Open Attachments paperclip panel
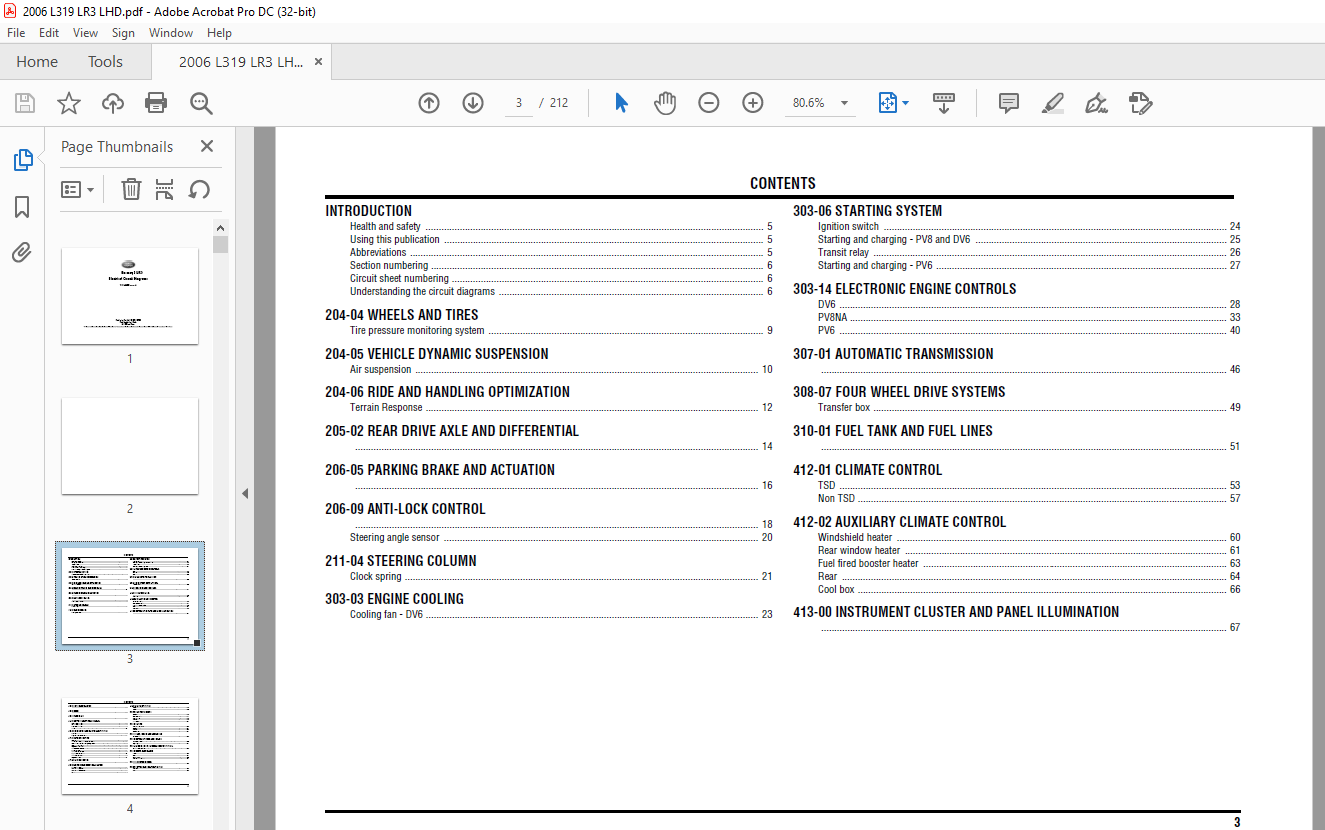1325x830 pixels. coord(22,252)
